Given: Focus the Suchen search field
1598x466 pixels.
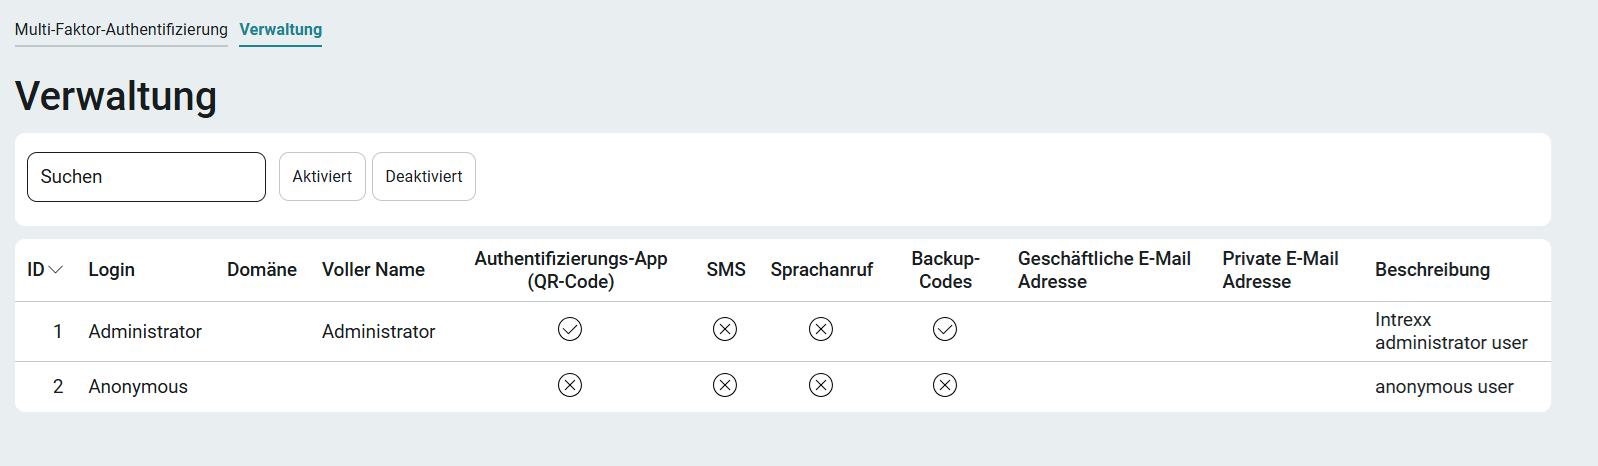Looking at the screenshot, I should pos(146,177).
